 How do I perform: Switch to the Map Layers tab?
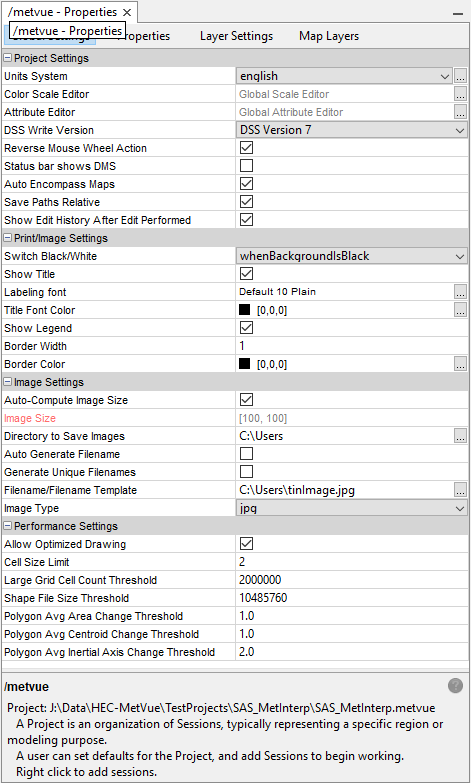[329, 36]
